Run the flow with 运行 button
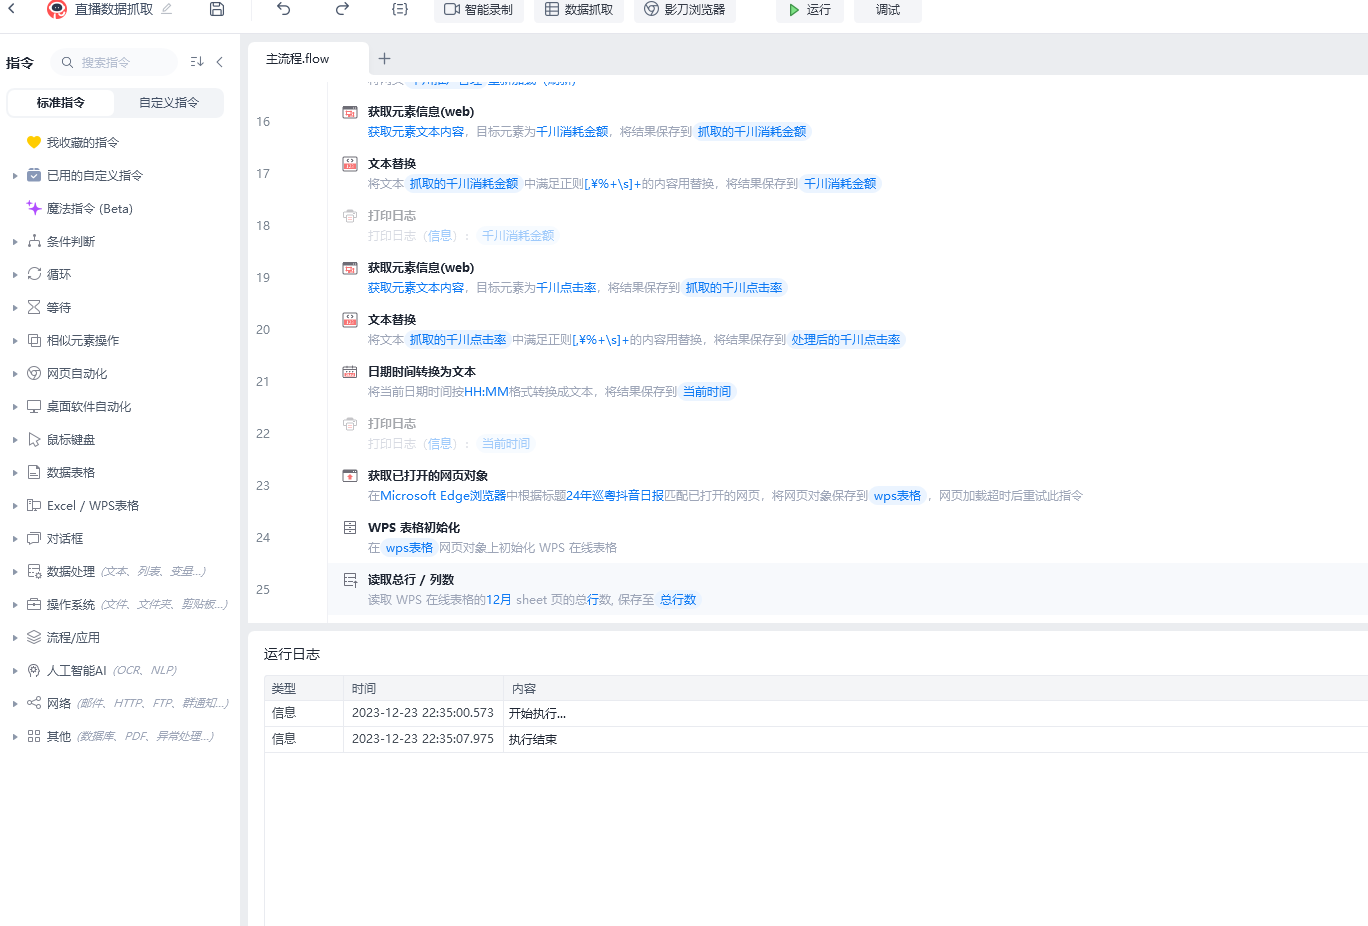This screenshot has height=926, width=1368. [810, 10]
